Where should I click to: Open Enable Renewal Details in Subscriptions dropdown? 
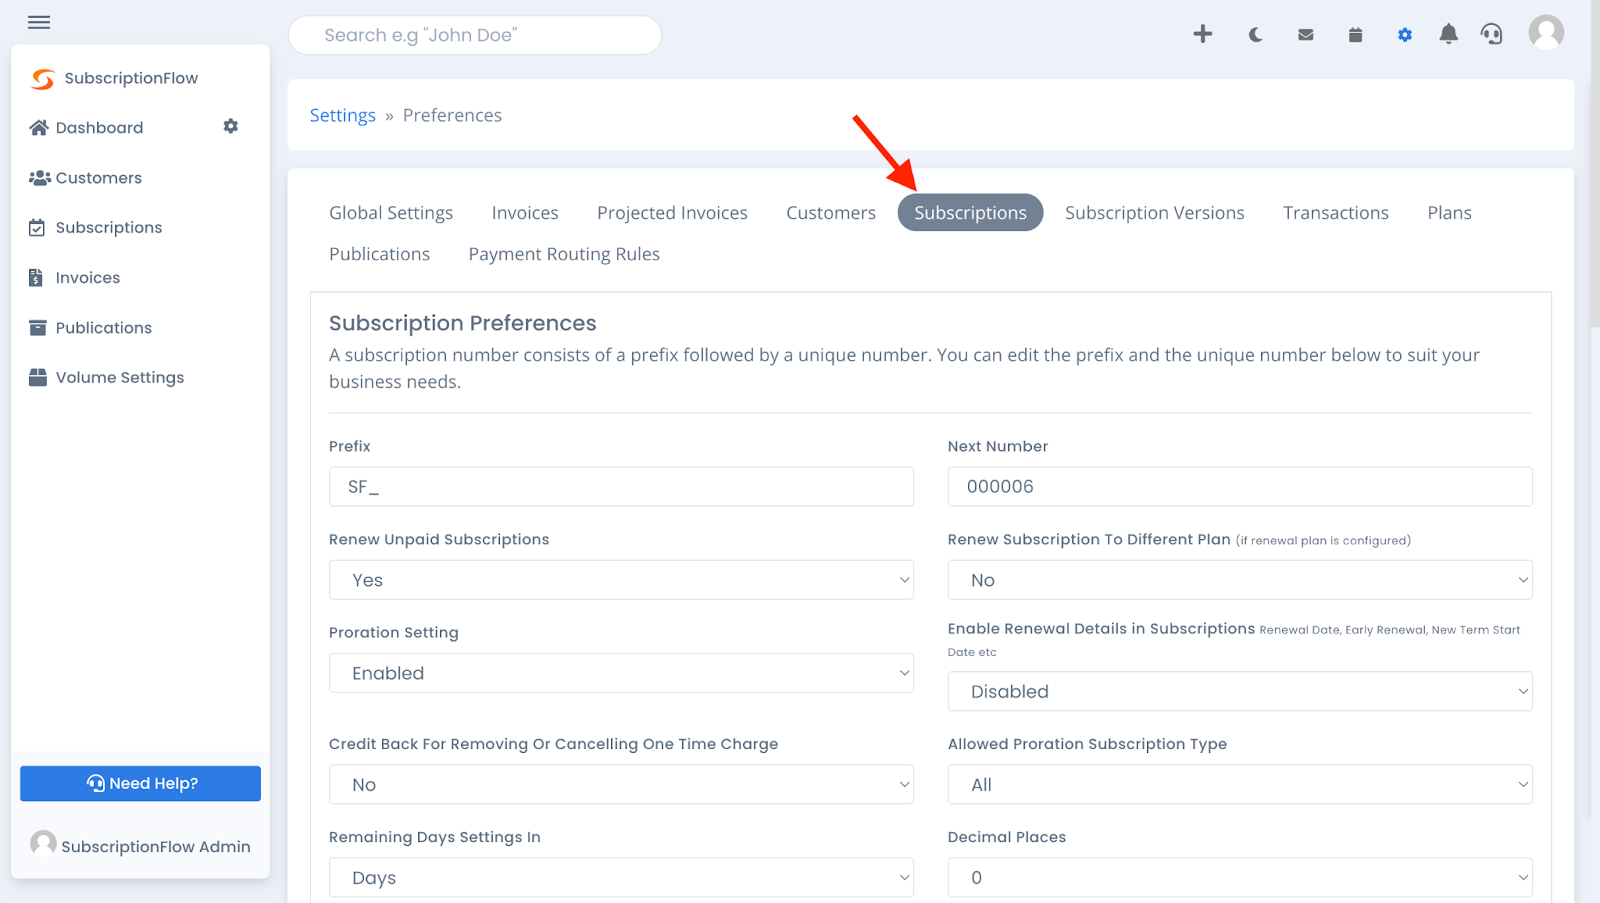coord(1240,691)
